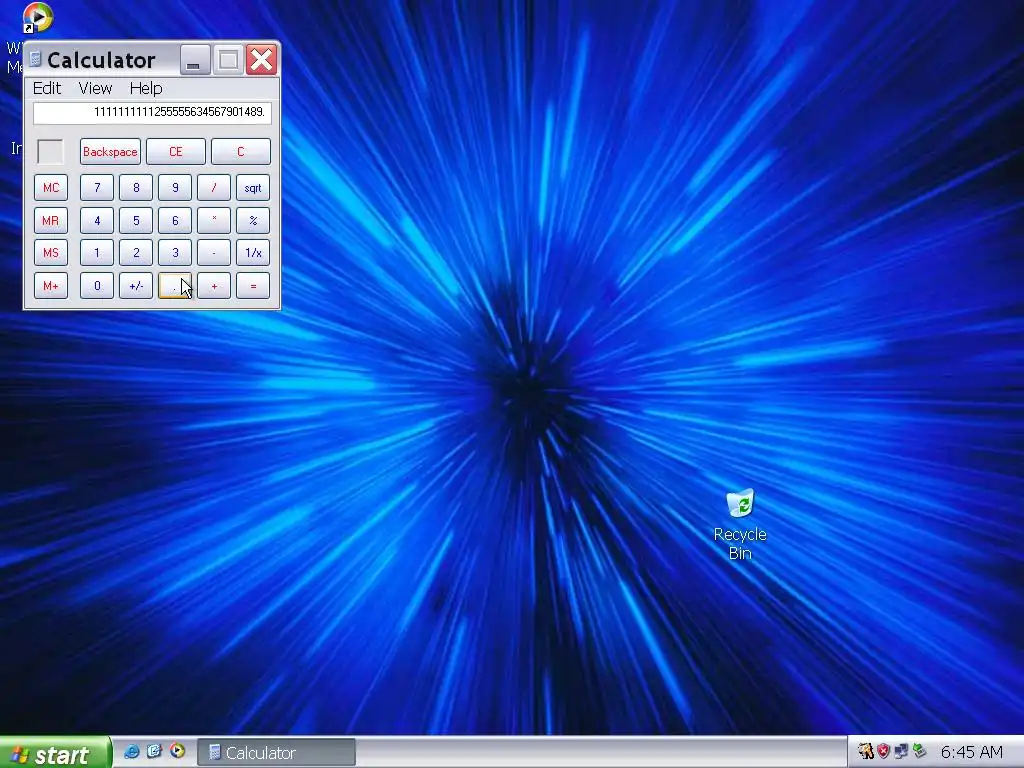Hit the C clear button
This screenshot has width=1024, height=768.
(x=240, y=152)
